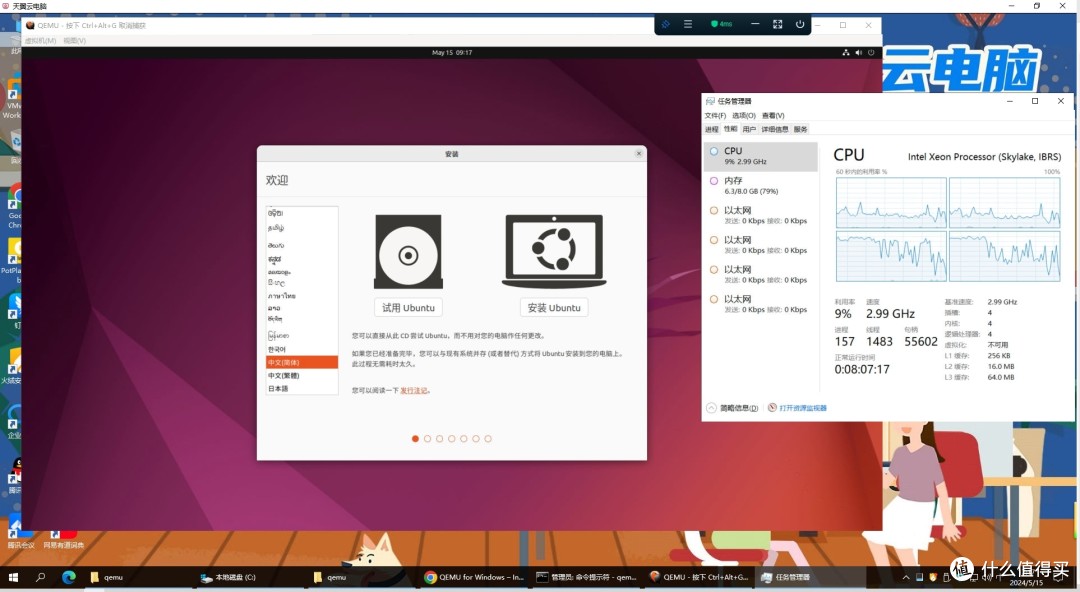Expand hidden system tray icons chevron
Viewport: 1080px width, 592px height.
pyautogui.click(x=906, y=578)
